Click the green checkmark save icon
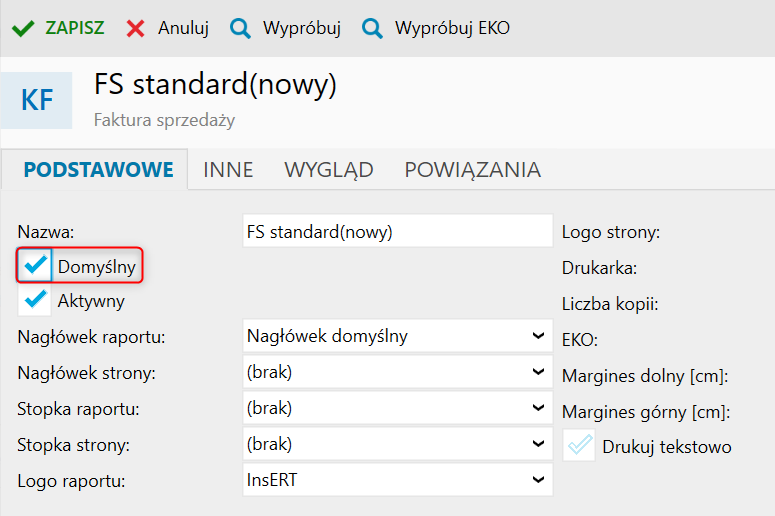Viewport: 775px width, 516px height. [x=23, y=29]
